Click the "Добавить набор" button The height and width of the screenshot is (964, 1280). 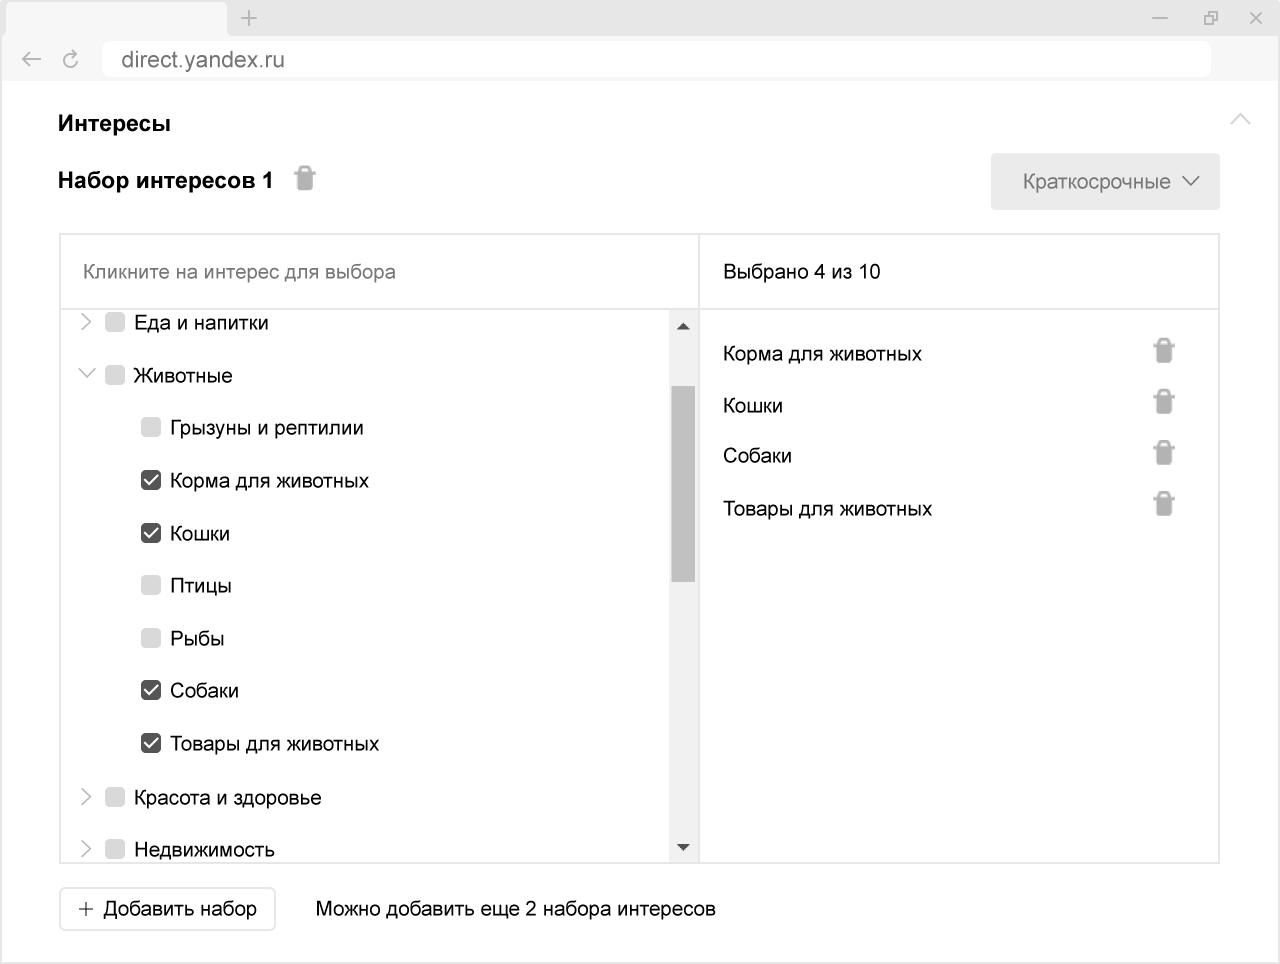tap(167, 909)
